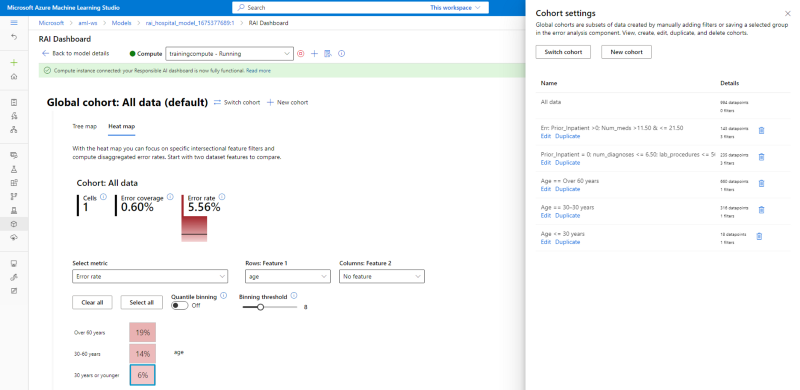The width and height of the screenshot is (800, 390).
Task: Open the Columns: Feature 2 dropdown
Action: (382, 276)
